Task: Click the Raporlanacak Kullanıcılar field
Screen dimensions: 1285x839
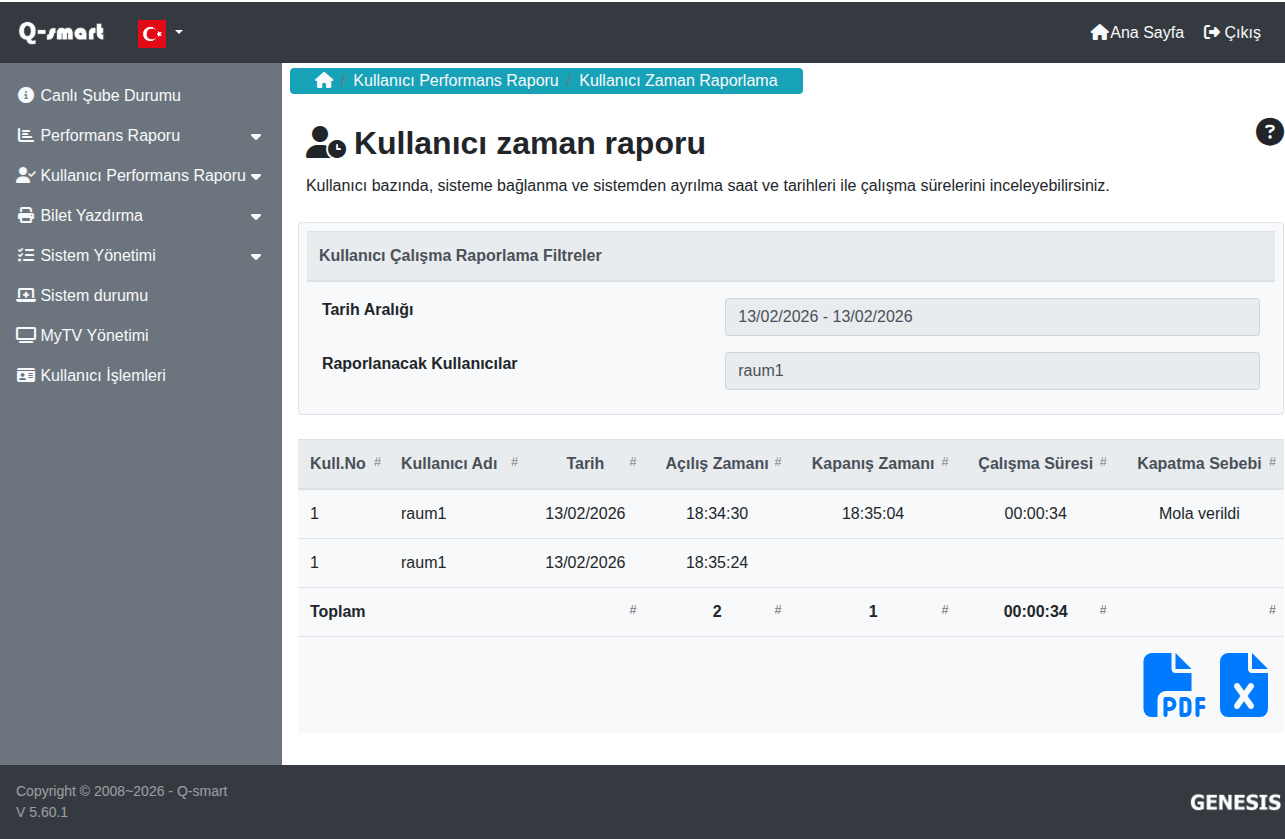Action: pyautogui.click(x=991, y=371)
